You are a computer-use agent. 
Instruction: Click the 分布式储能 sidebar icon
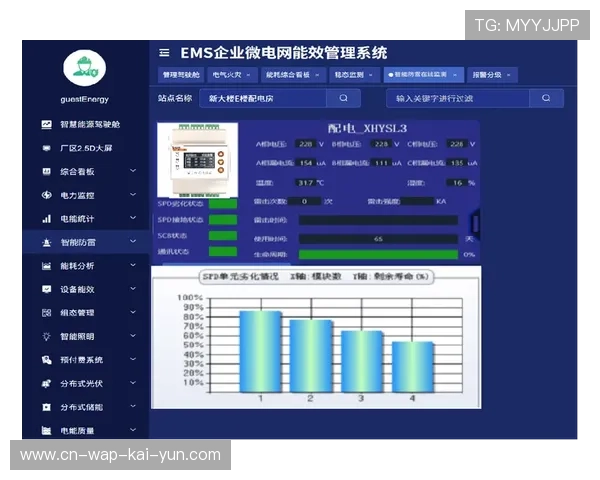[46, 407]
